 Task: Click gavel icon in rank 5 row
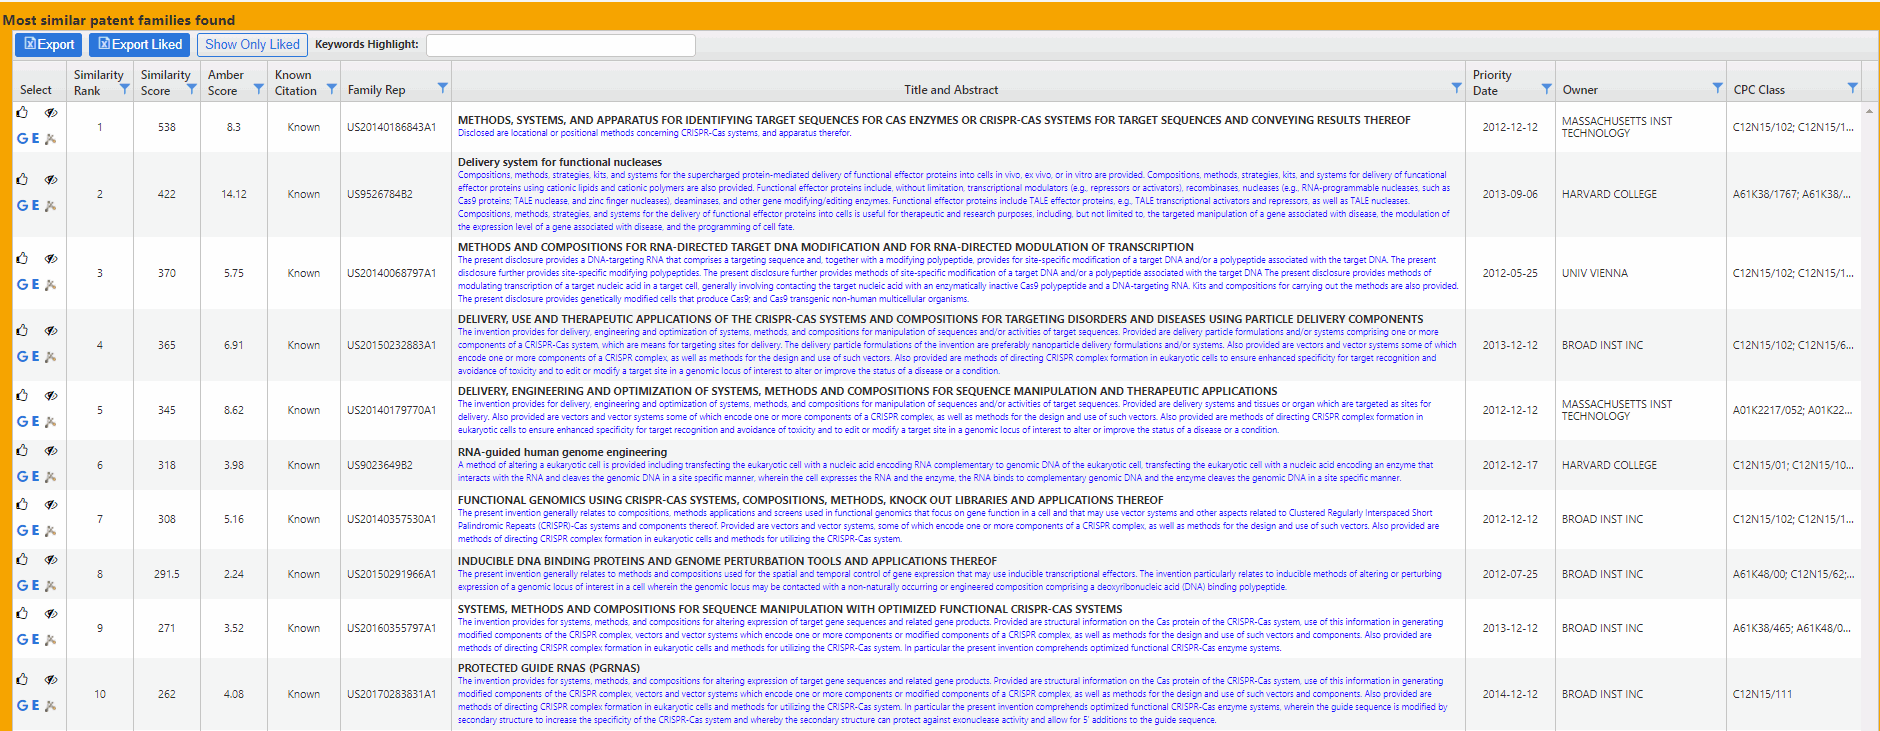pyautogui.click(x=51, y=423)
